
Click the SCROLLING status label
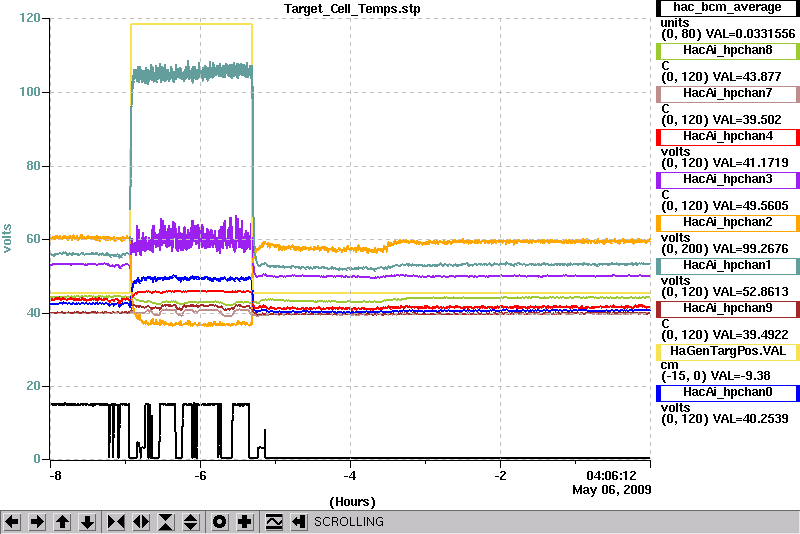[349, 522]
